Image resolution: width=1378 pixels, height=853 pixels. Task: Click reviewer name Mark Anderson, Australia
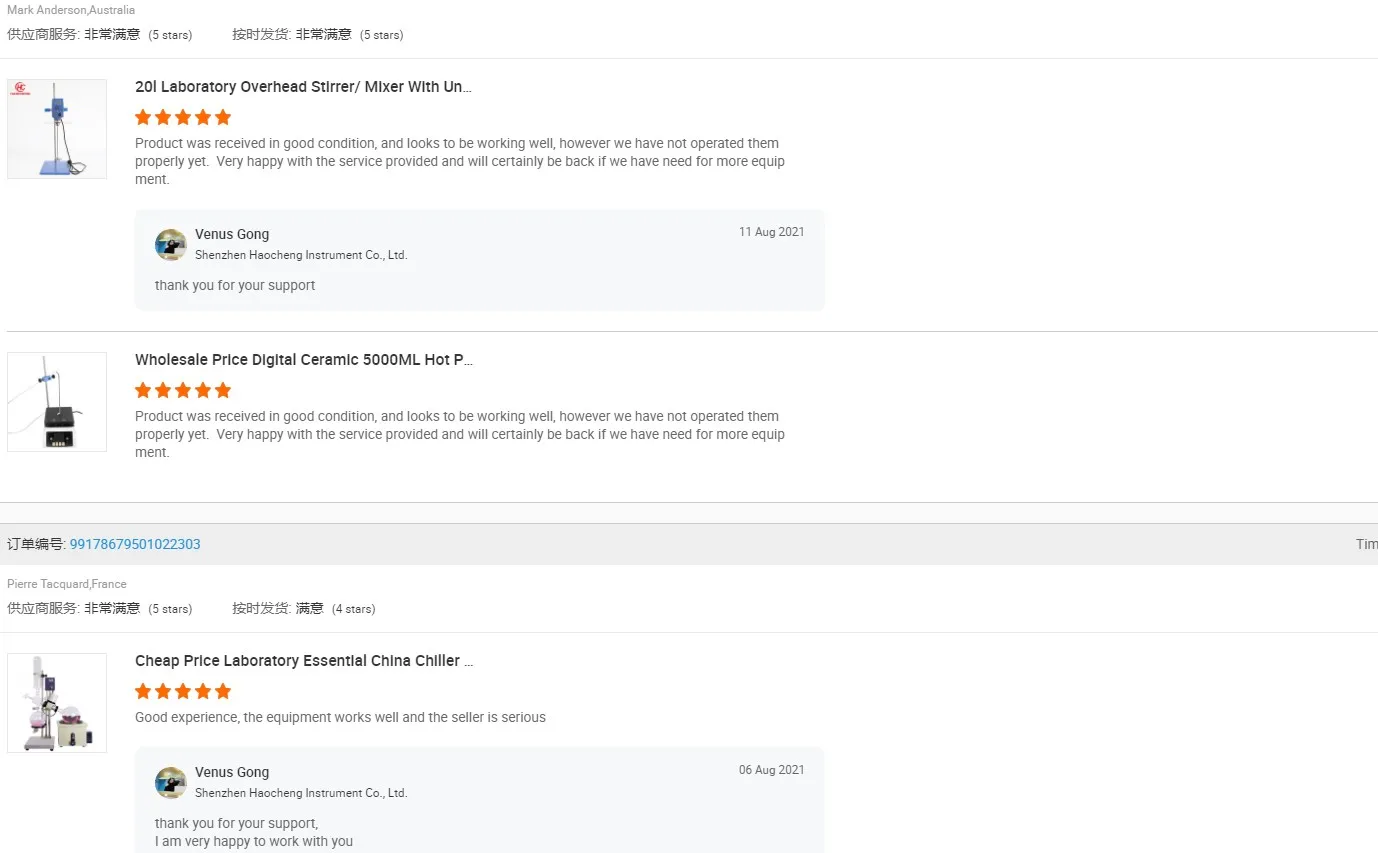pyautogui.click(x=71, y=10)
